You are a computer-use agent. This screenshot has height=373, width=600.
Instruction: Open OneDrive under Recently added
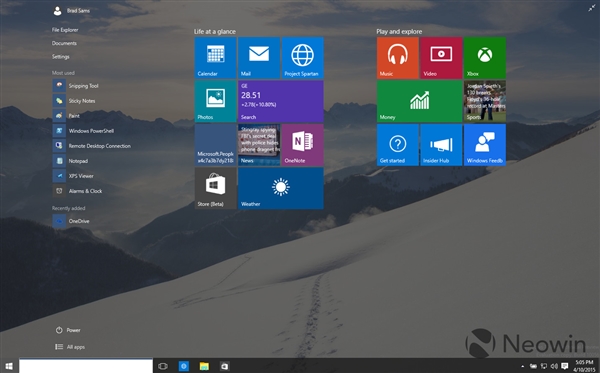click(x=71, y=221)
